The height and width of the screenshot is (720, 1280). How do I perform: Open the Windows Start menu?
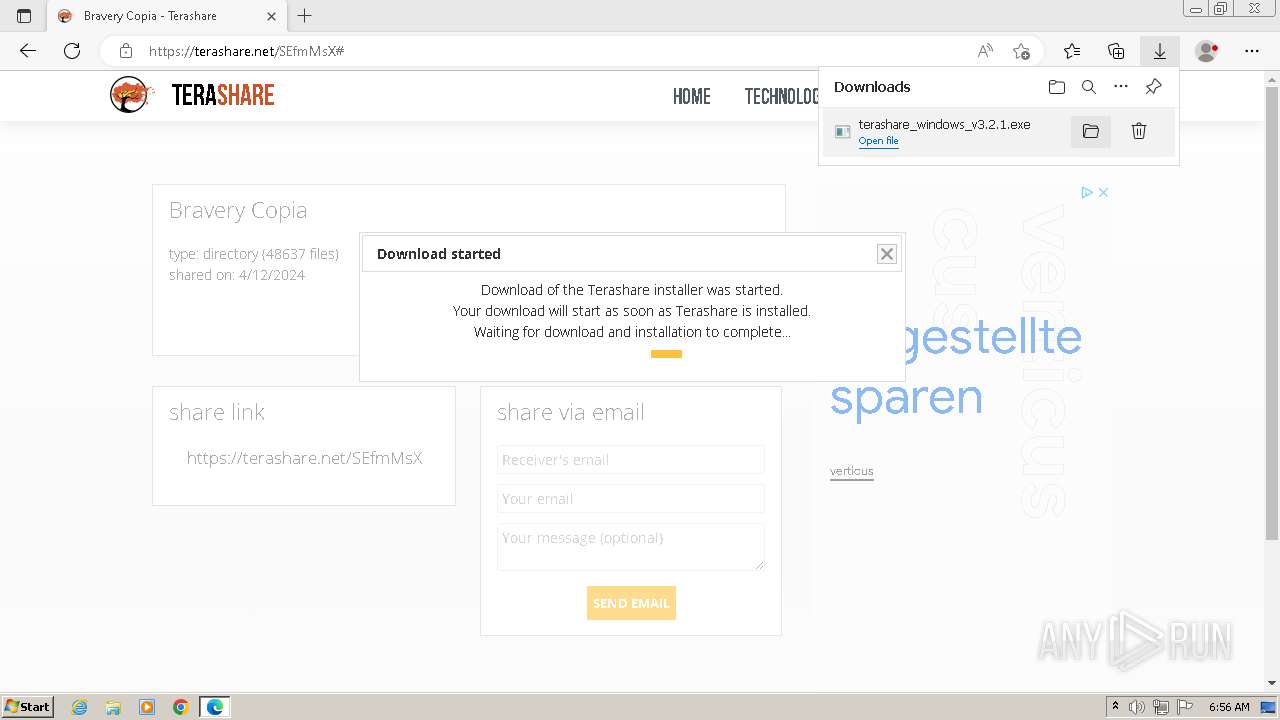click(28, 707)
